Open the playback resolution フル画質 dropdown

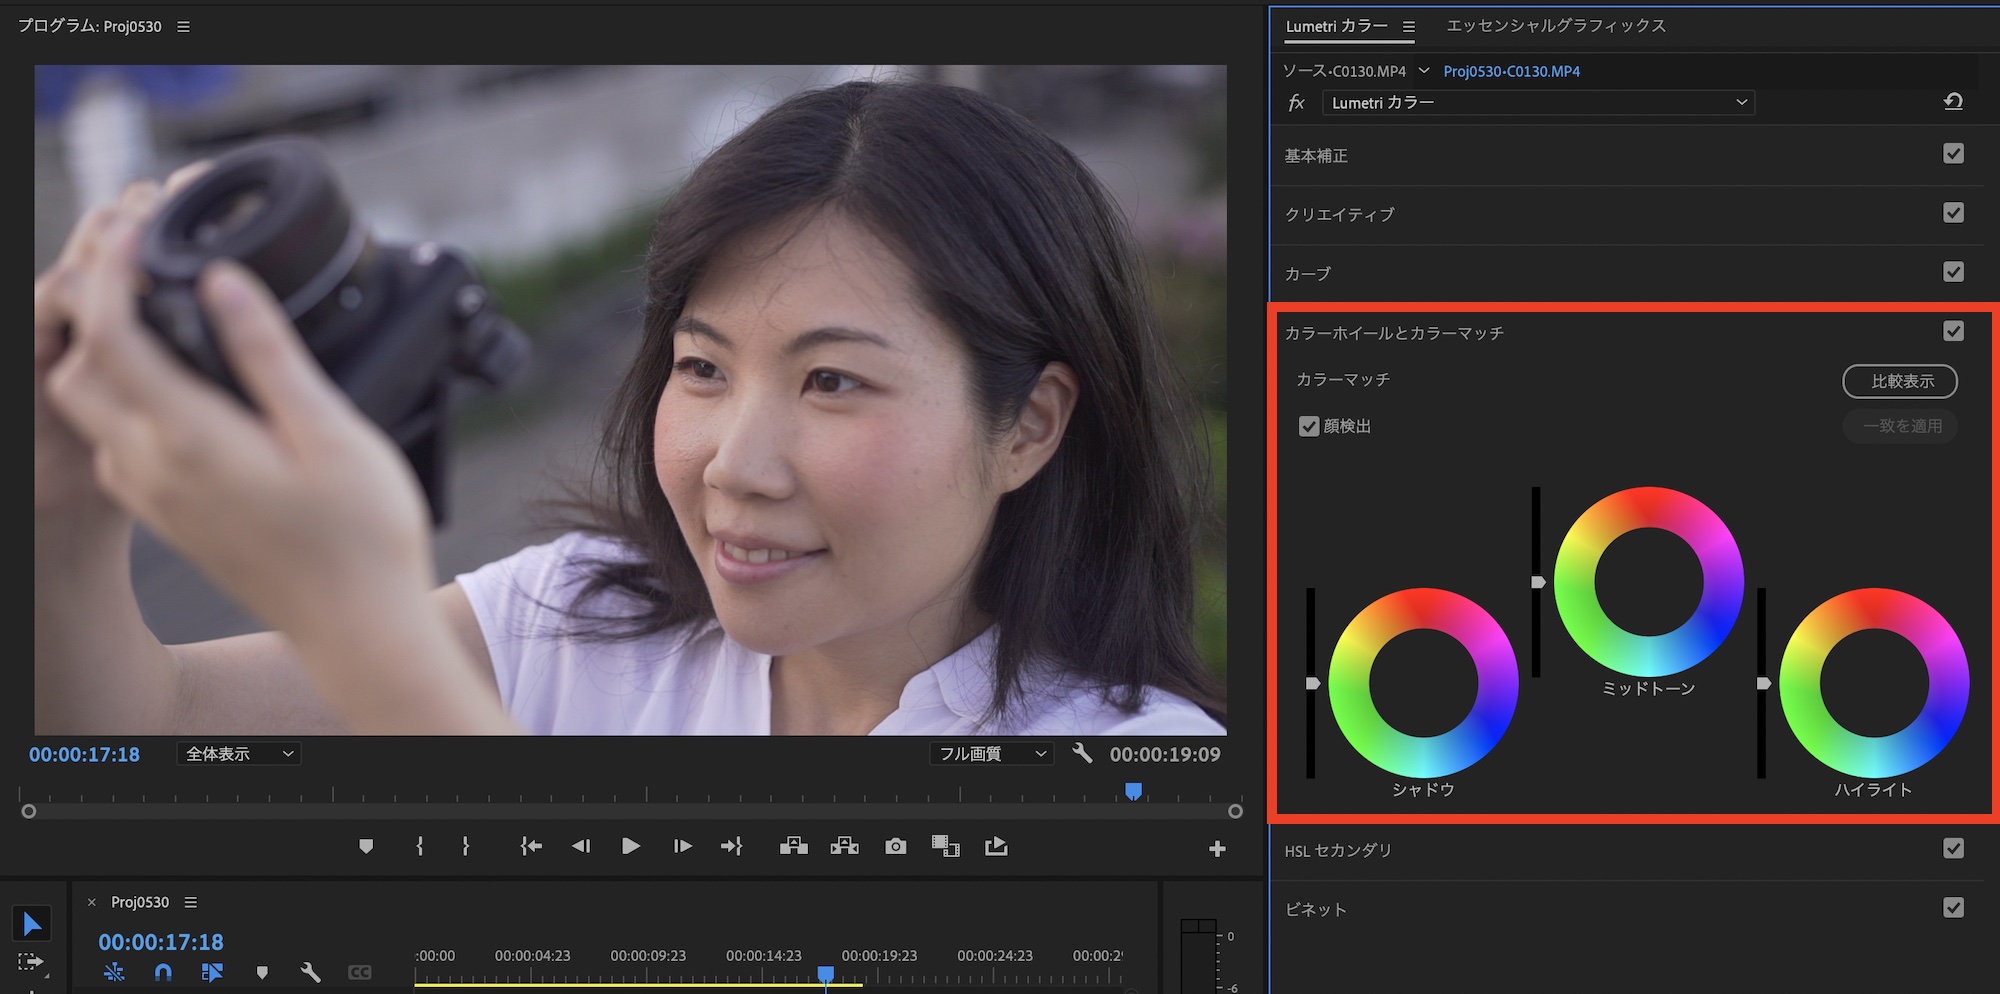click(x=991, y=753)
